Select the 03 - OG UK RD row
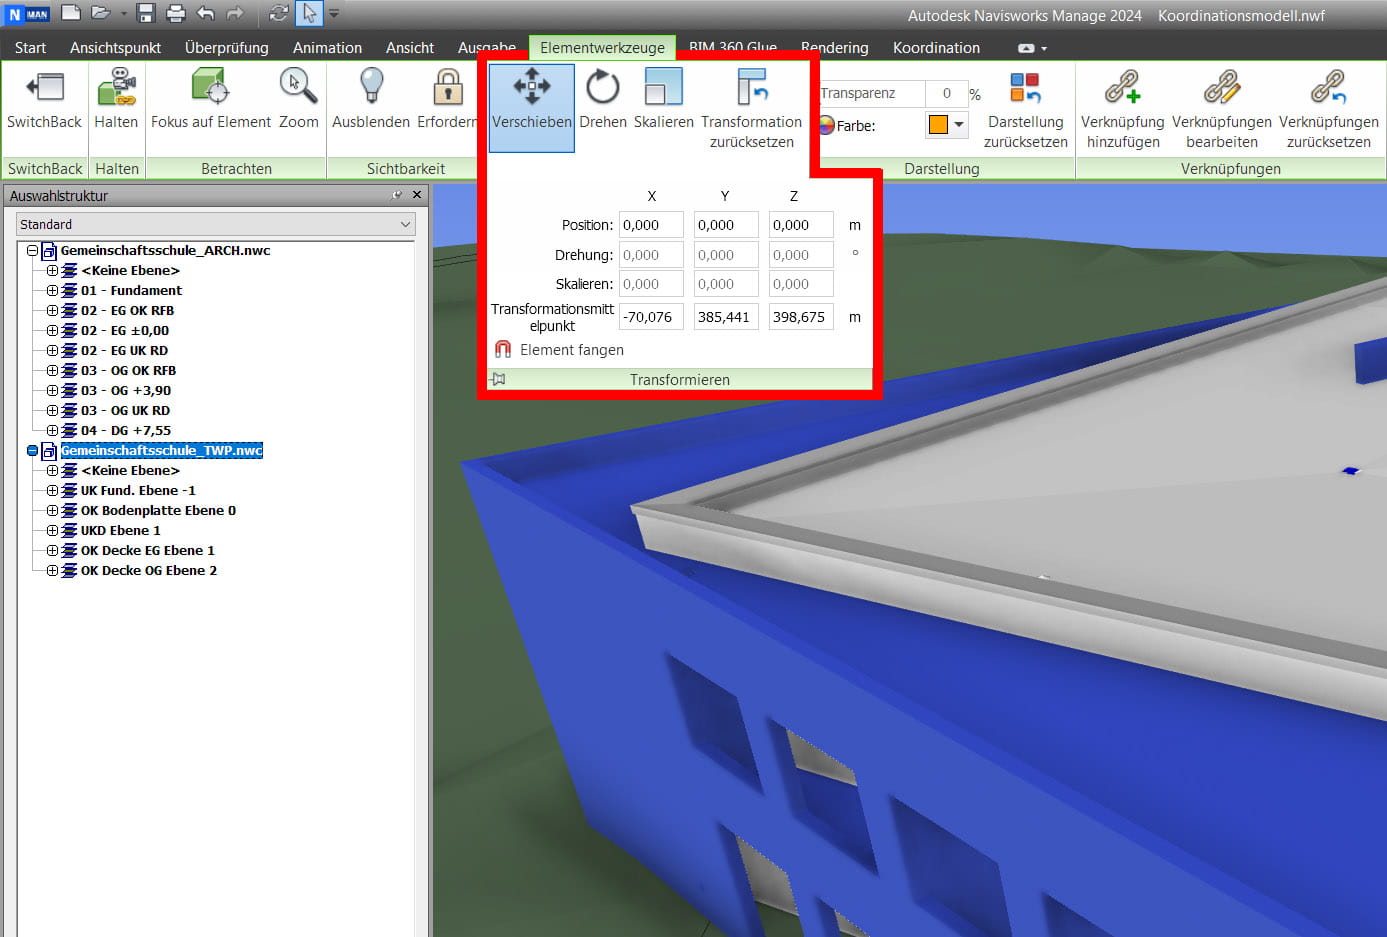1387x937 pixels. tap(125, 411)
